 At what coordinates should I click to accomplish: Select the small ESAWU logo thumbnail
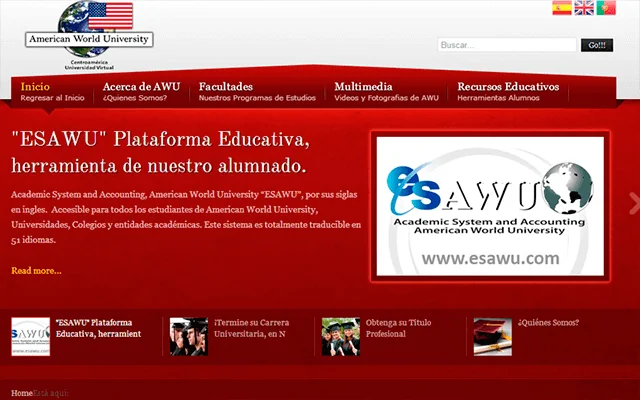[31, 337]
